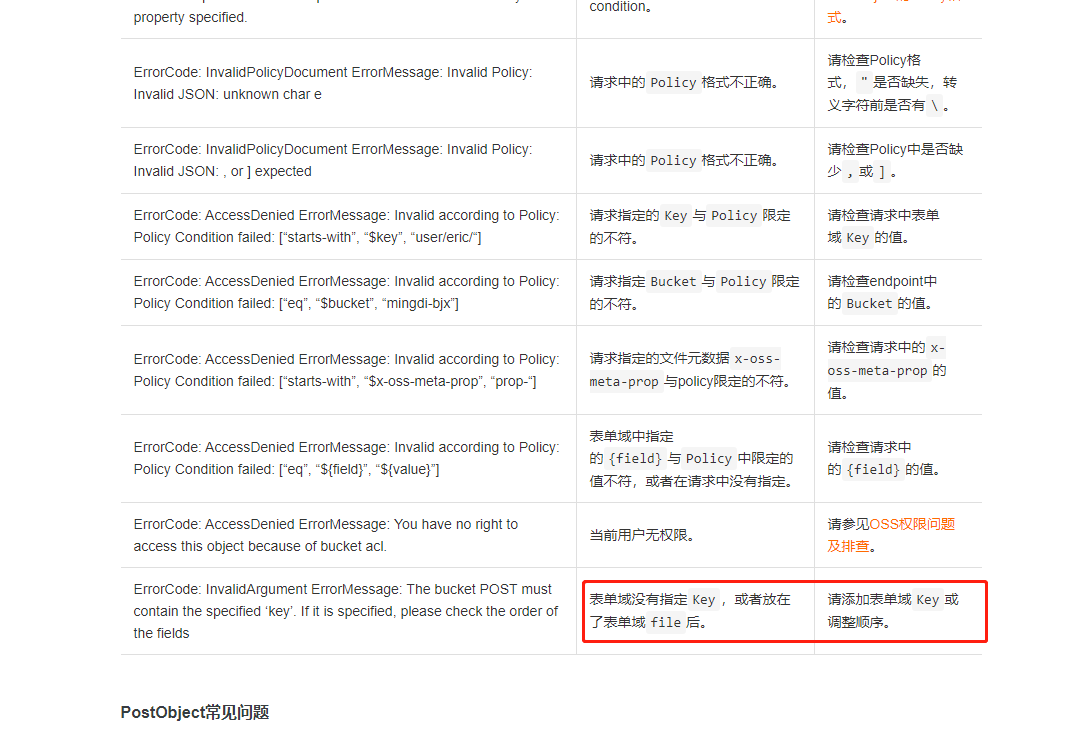Screen dimensions: 1069x733
Task: Click the 请求指定 Bucket 与 Policy cause text
Action: (x=694, y=293)
